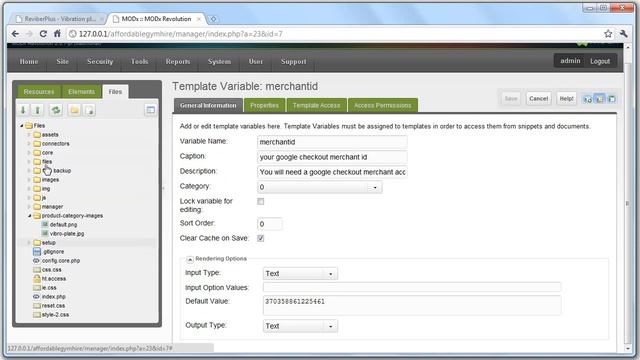Image resolution: width=640 pixels, height=360 pixels.
Task: Click the config.core.php file icon
Action: pos(36,260)
